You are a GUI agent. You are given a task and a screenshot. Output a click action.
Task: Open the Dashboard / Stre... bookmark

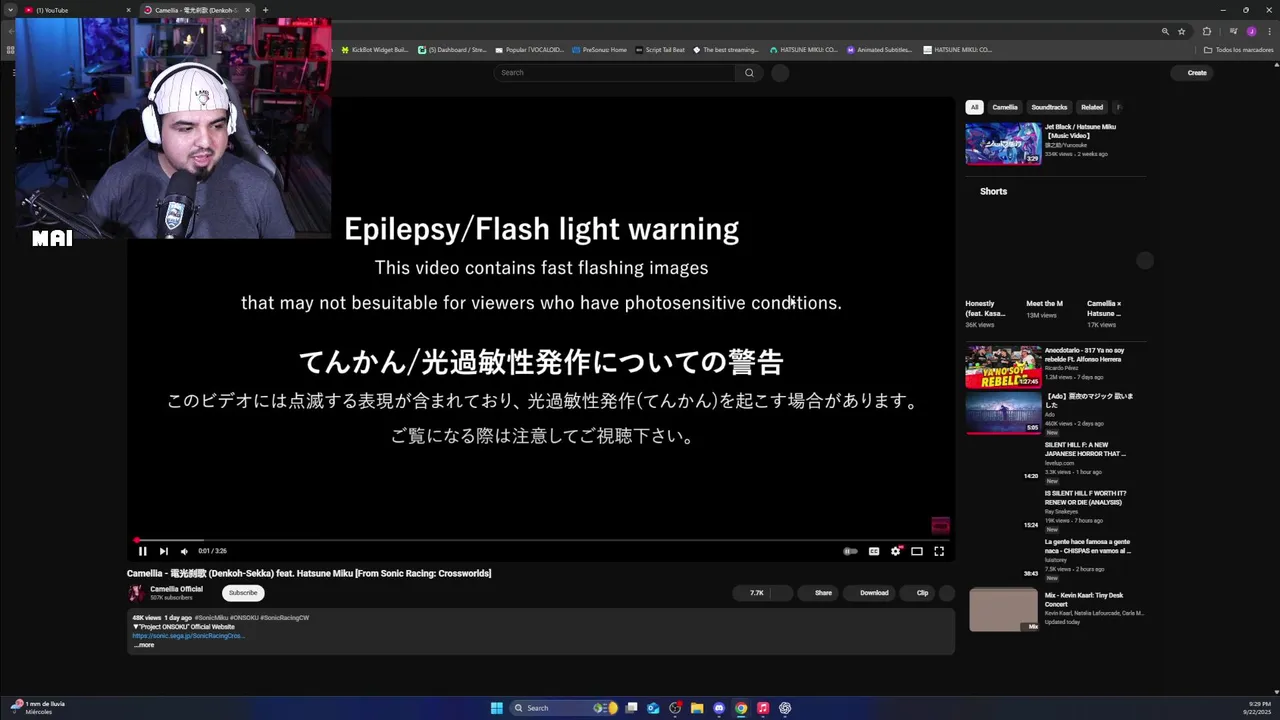click(x=452, y=49)
